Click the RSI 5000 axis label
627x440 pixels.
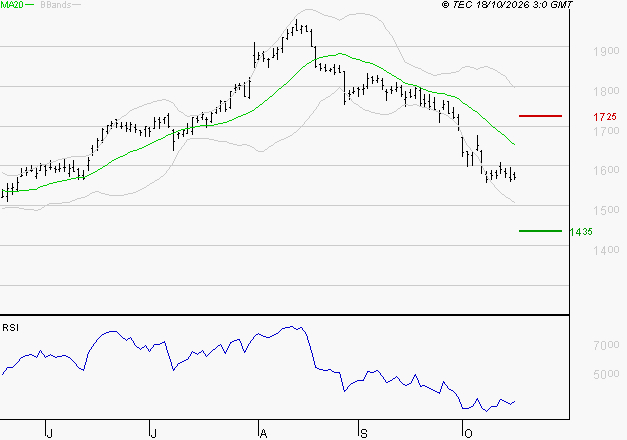coord(606,374)
